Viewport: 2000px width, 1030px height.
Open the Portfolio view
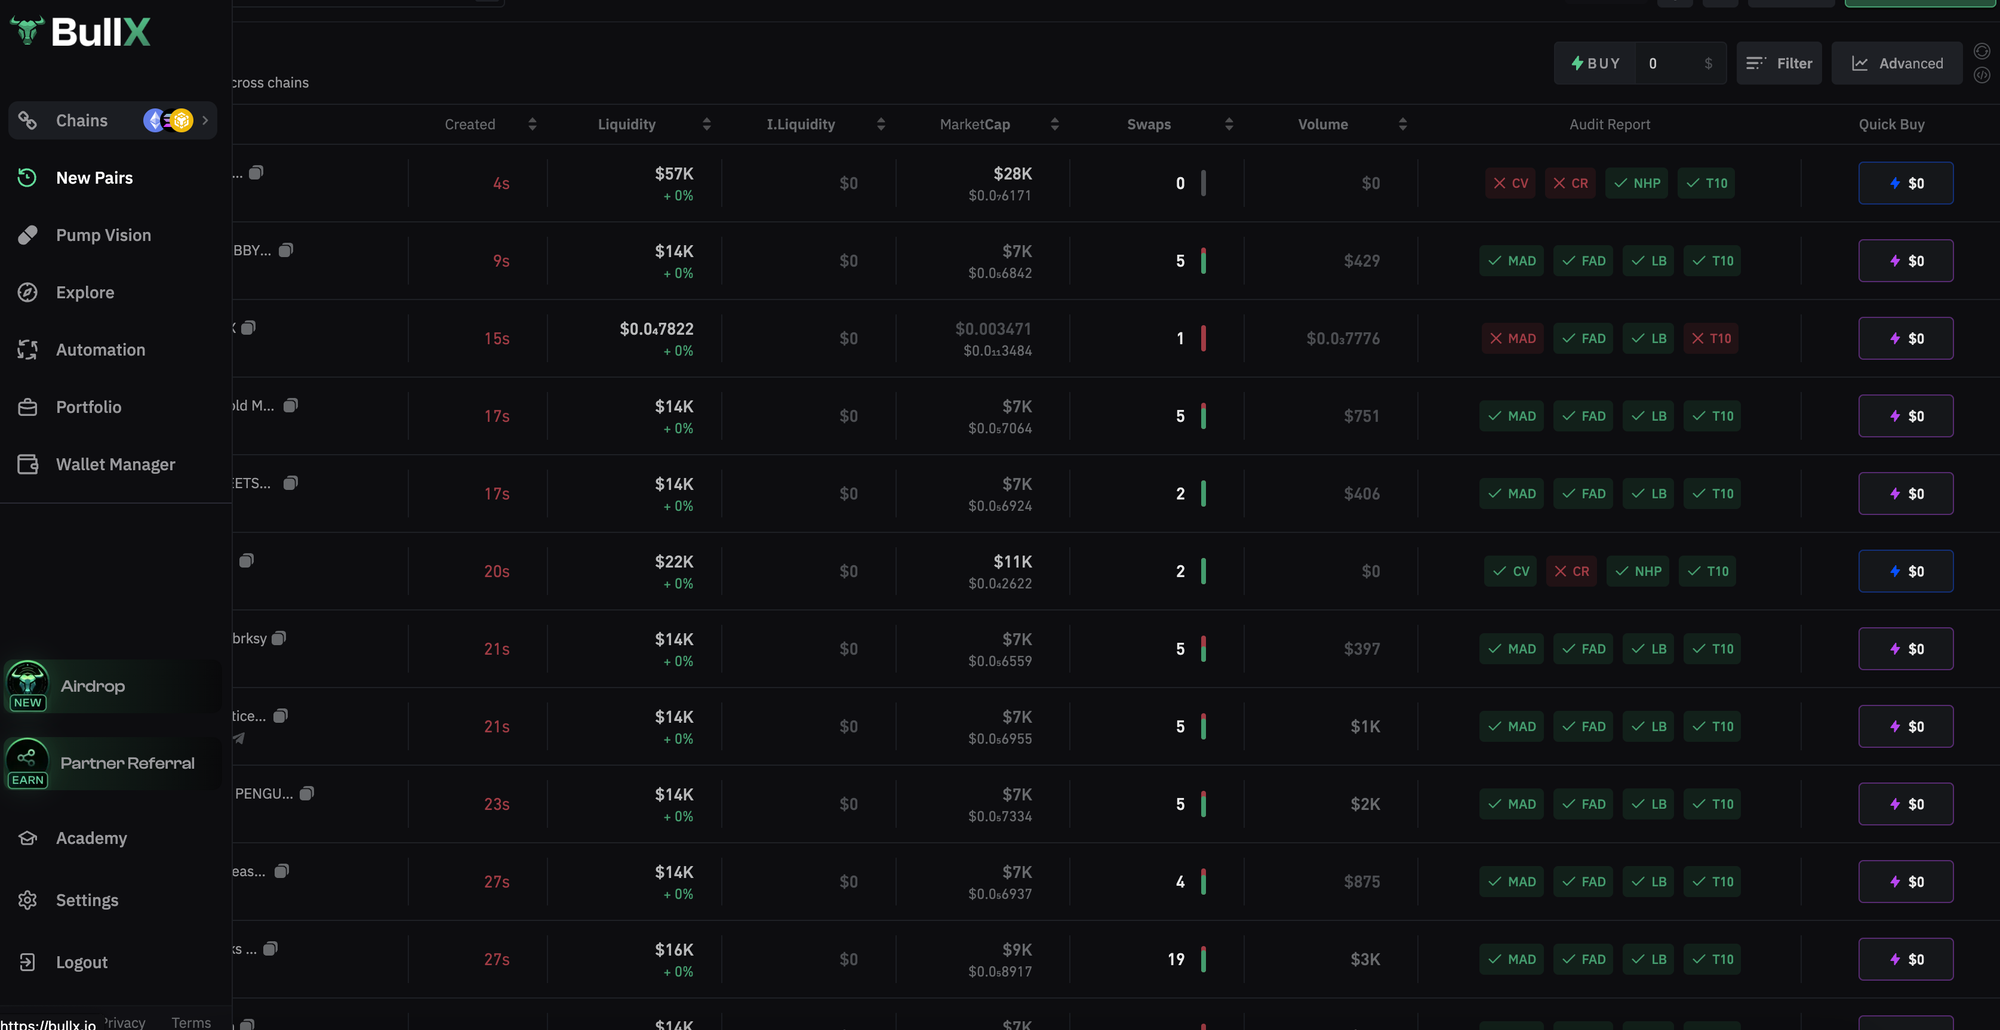pos(89,406)
